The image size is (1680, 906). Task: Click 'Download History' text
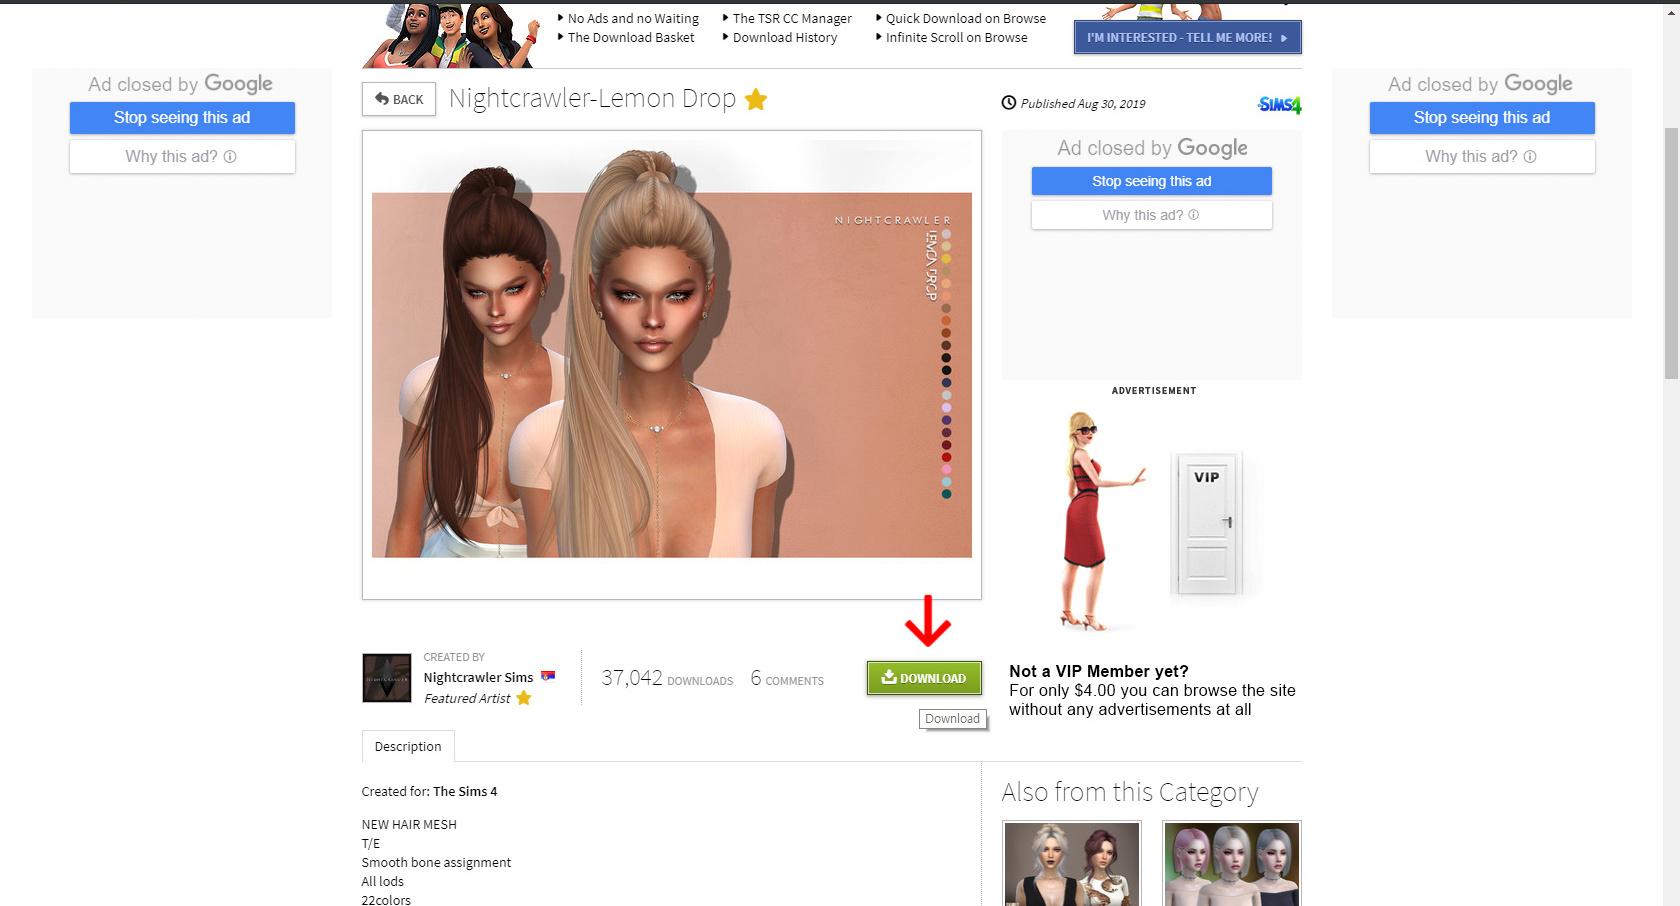pos(785,37)
